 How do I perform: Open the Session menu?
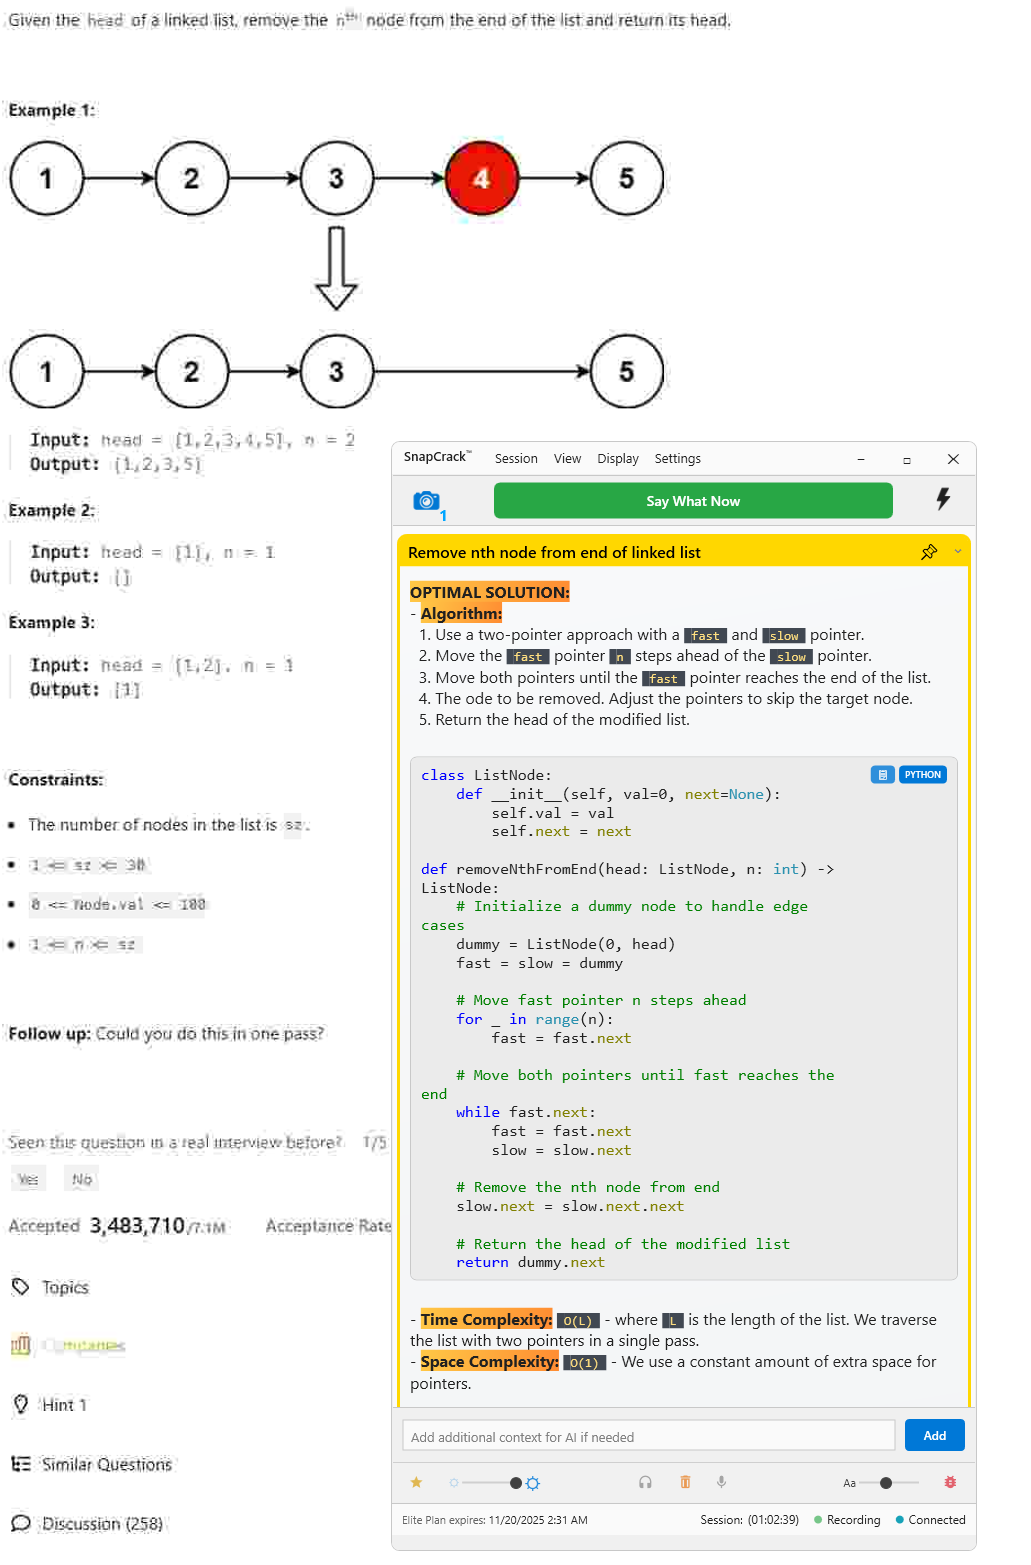[516, 459]
